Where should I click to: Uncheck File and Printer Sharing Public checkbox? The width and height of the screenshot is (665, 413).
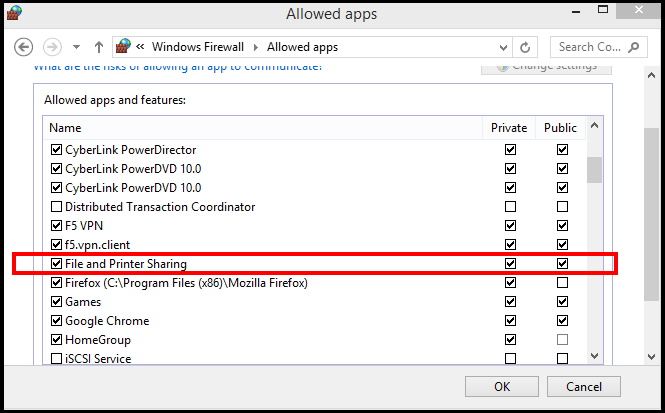pyautogui.click(x=562, y=263)
